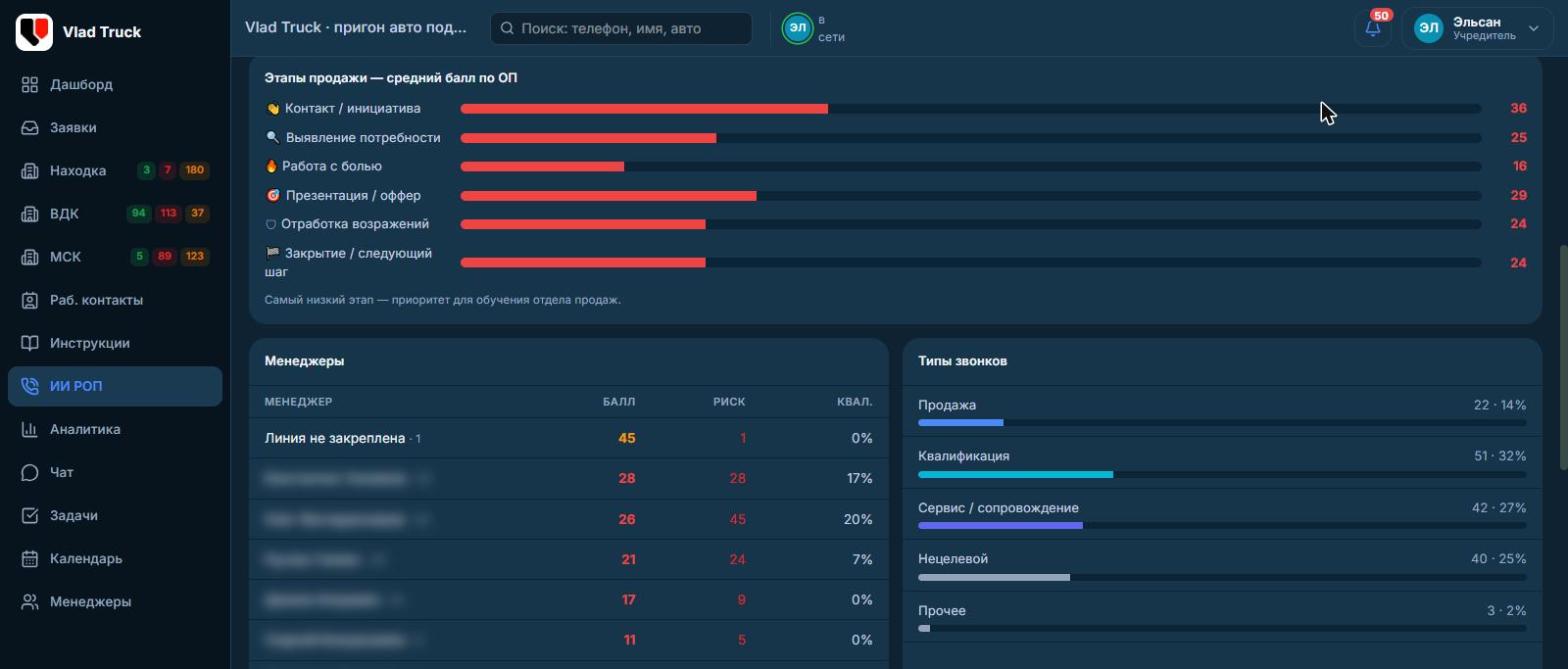The image size is (1568, 669).
Task: Click the Прочее call type label
Action: [942, 611]
